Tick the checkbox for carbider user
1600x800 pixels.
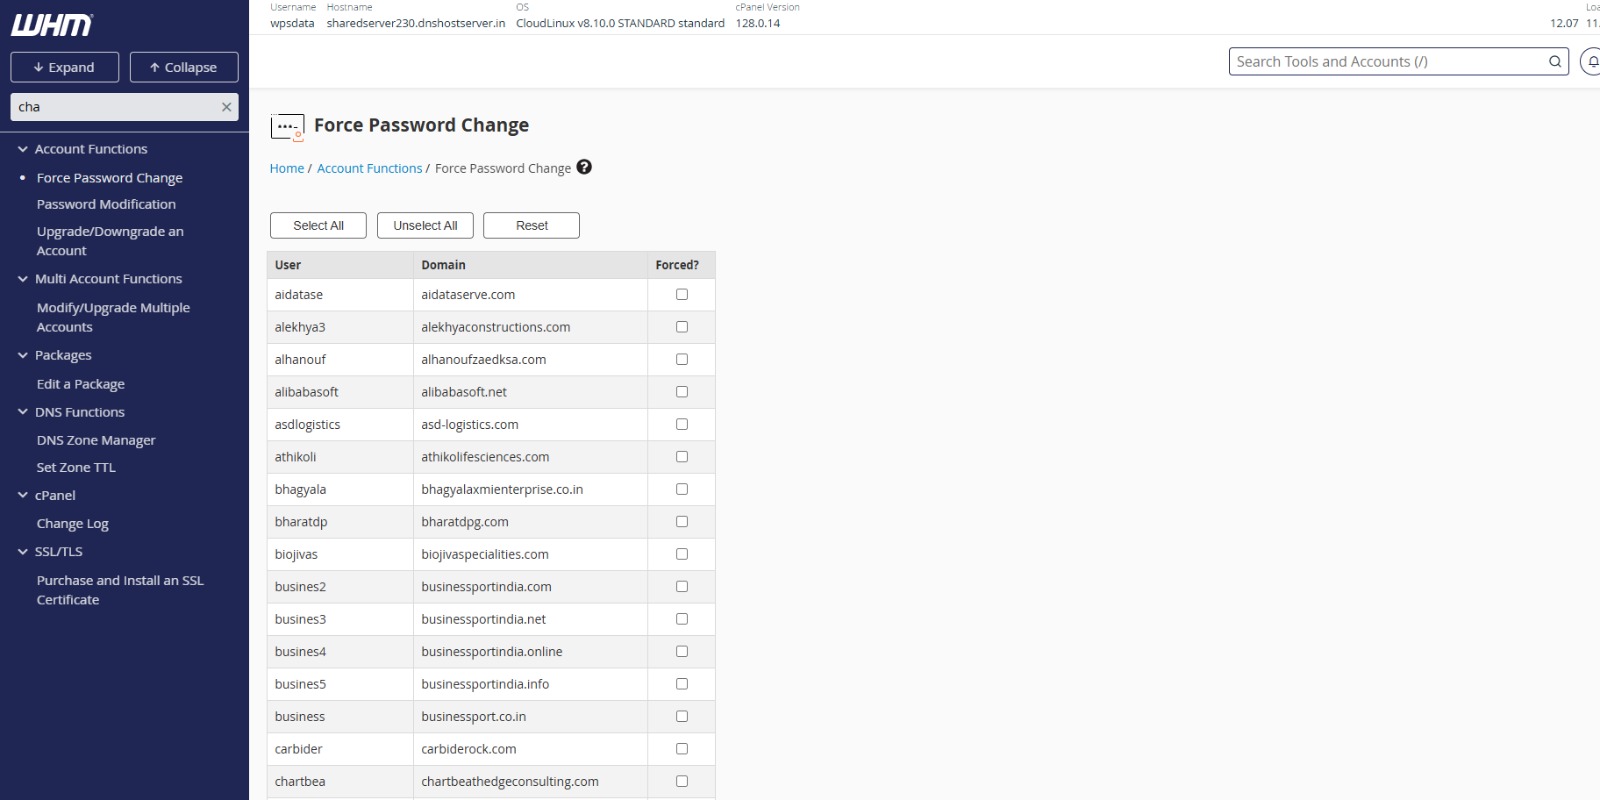pyautogui.click(x=682, y=749)
